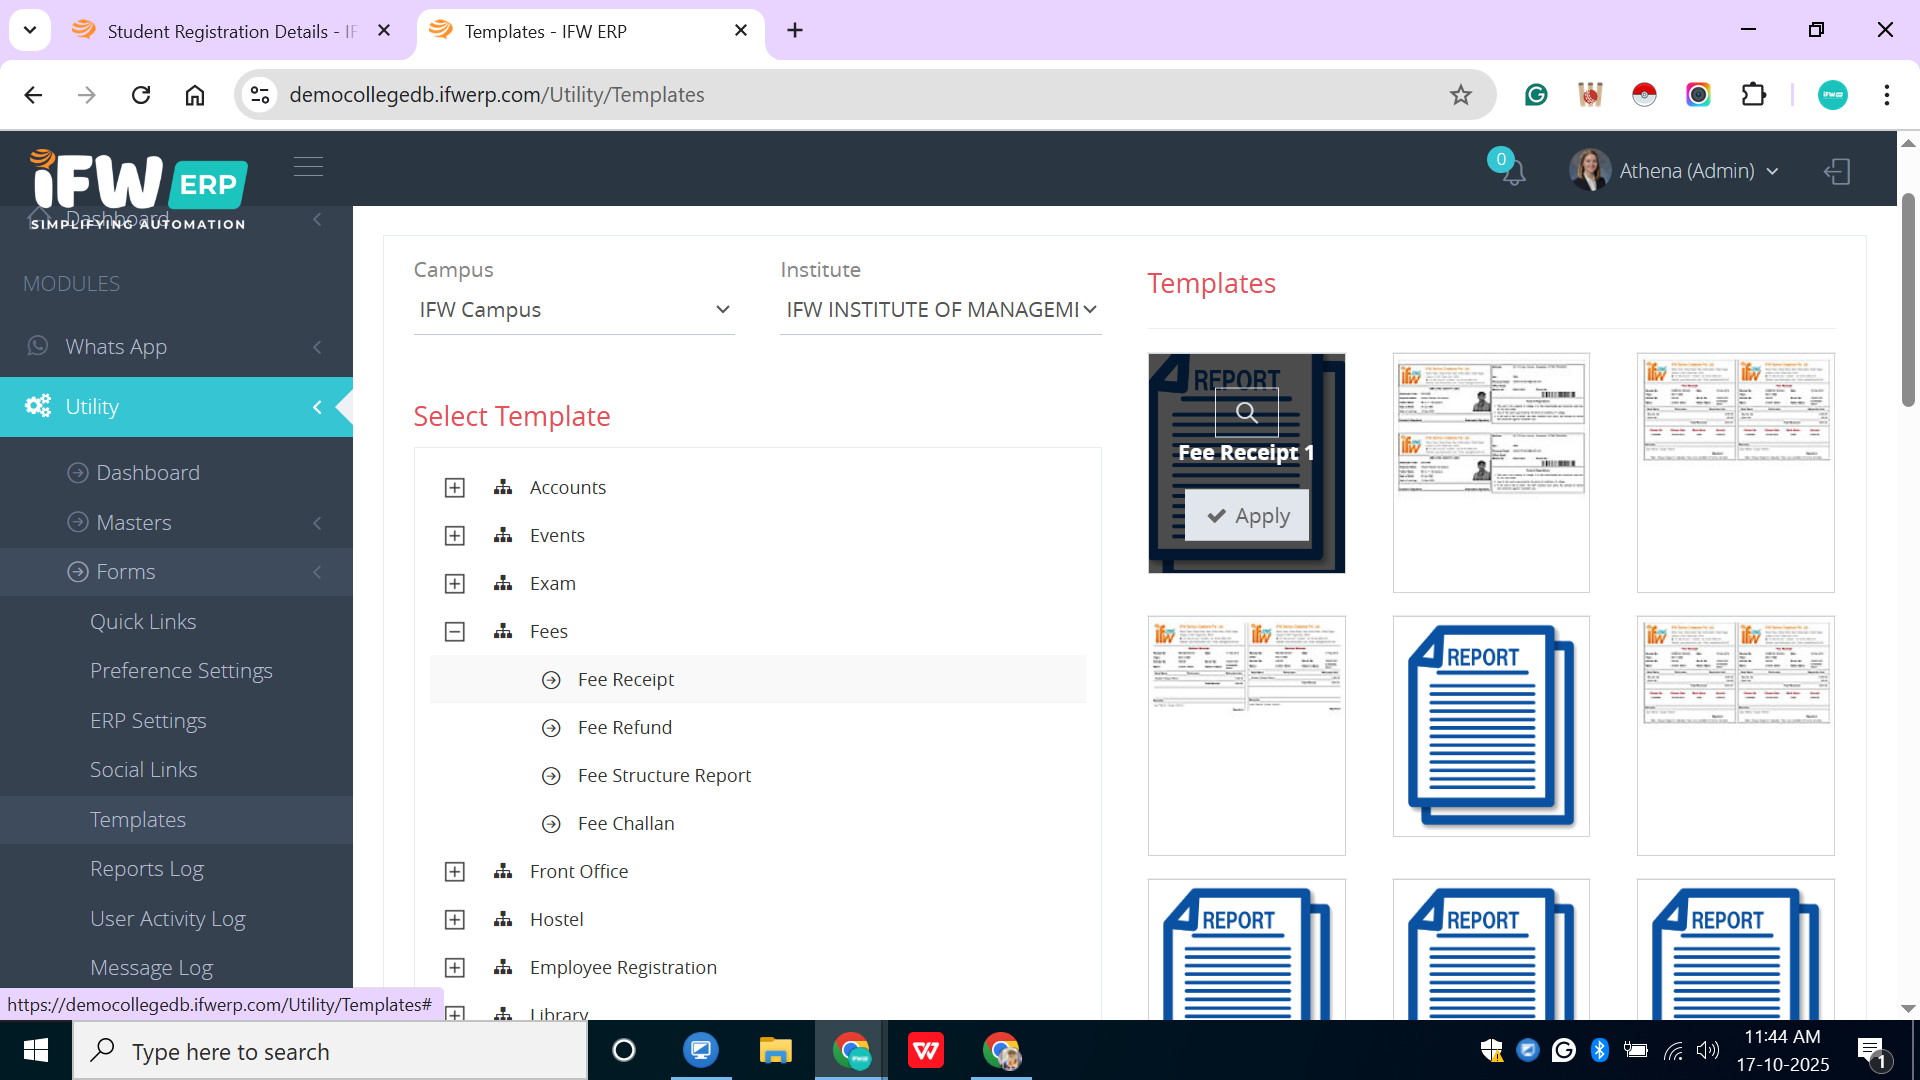Click the magnifier preview icon on Fee Receipt 1

click(x=1246, y=412)
